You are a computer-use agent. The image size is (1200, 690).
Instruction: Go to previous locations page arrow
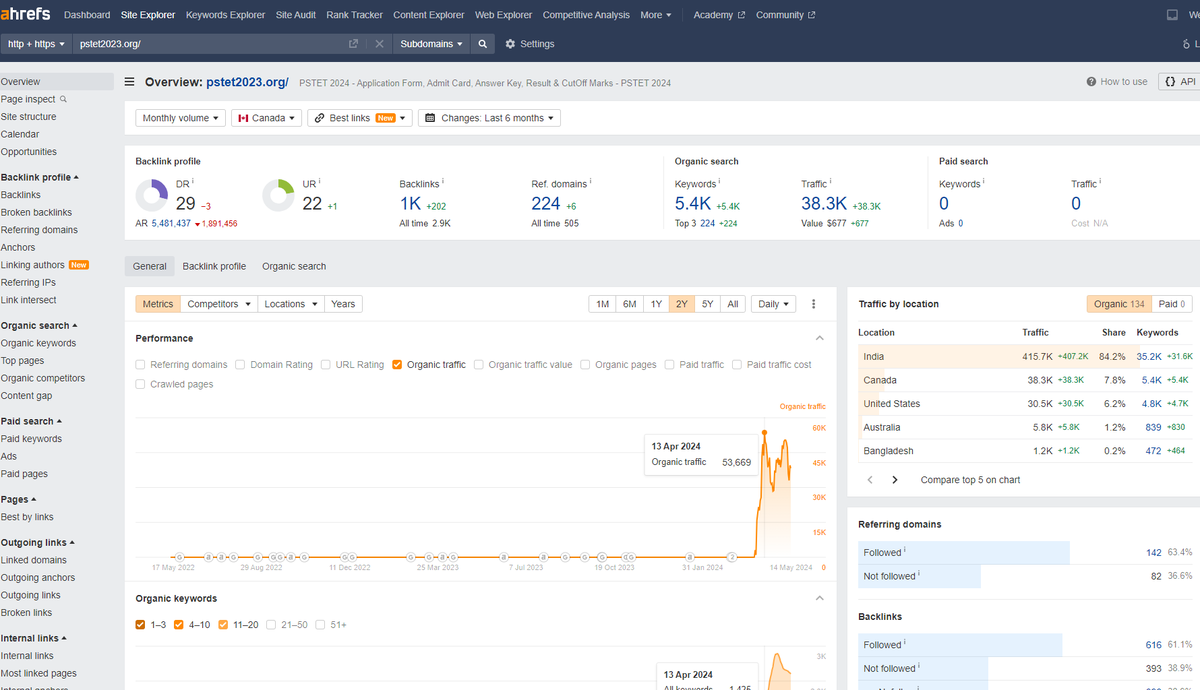(870, 480)
